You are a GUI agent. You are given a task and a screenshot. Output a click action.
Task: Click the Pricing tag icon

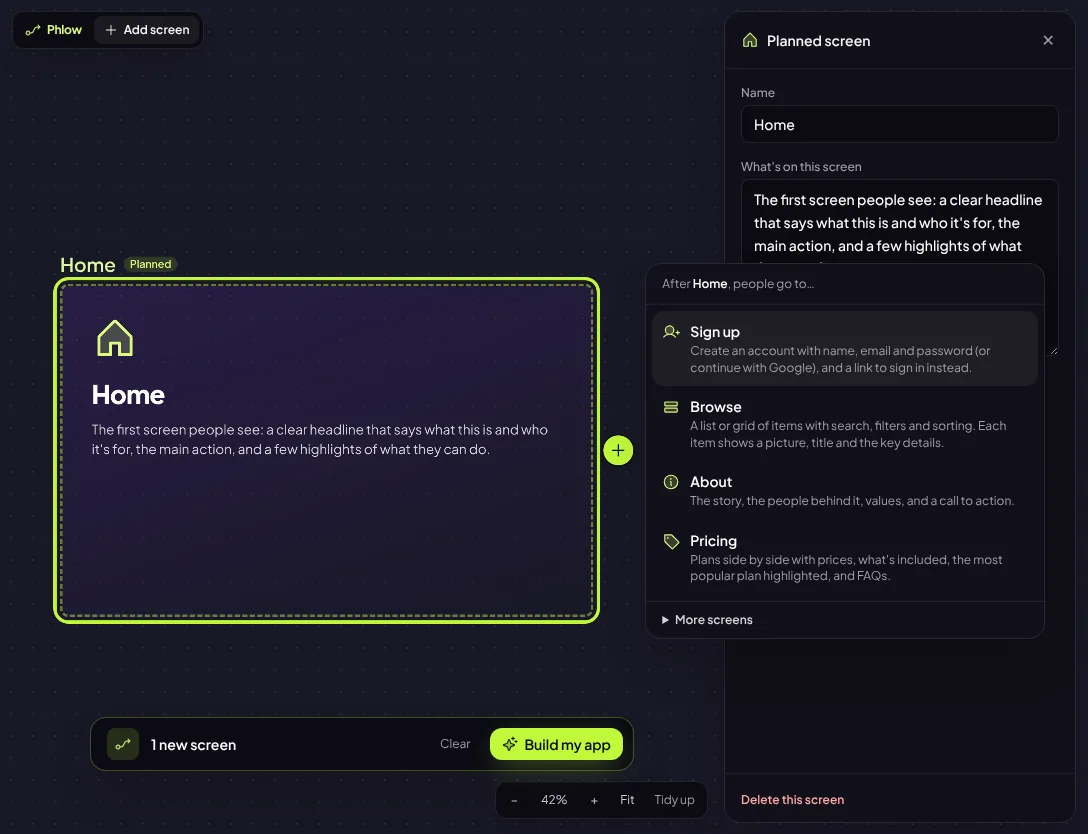[x=671, y=541]
